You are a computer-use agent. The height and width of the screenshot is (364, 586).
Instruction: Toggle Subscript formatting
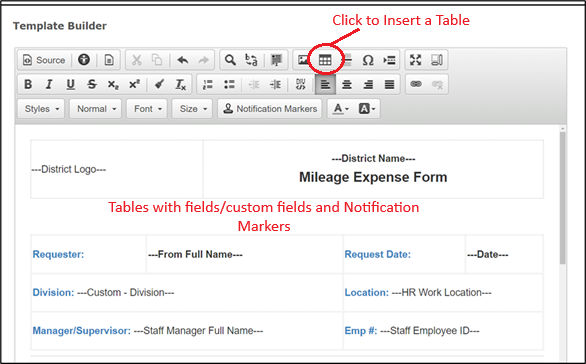point(113,84)
